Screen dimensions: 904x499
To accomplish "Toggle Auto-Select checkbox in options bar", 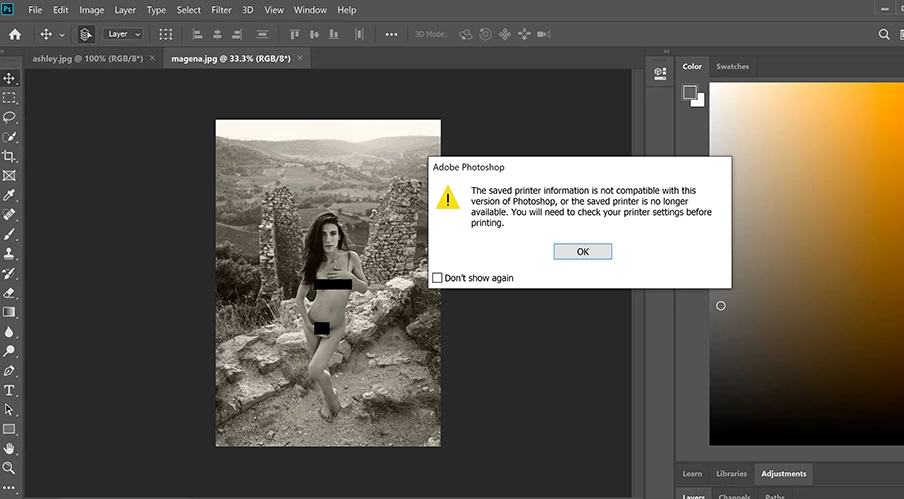I will [87, 34].
